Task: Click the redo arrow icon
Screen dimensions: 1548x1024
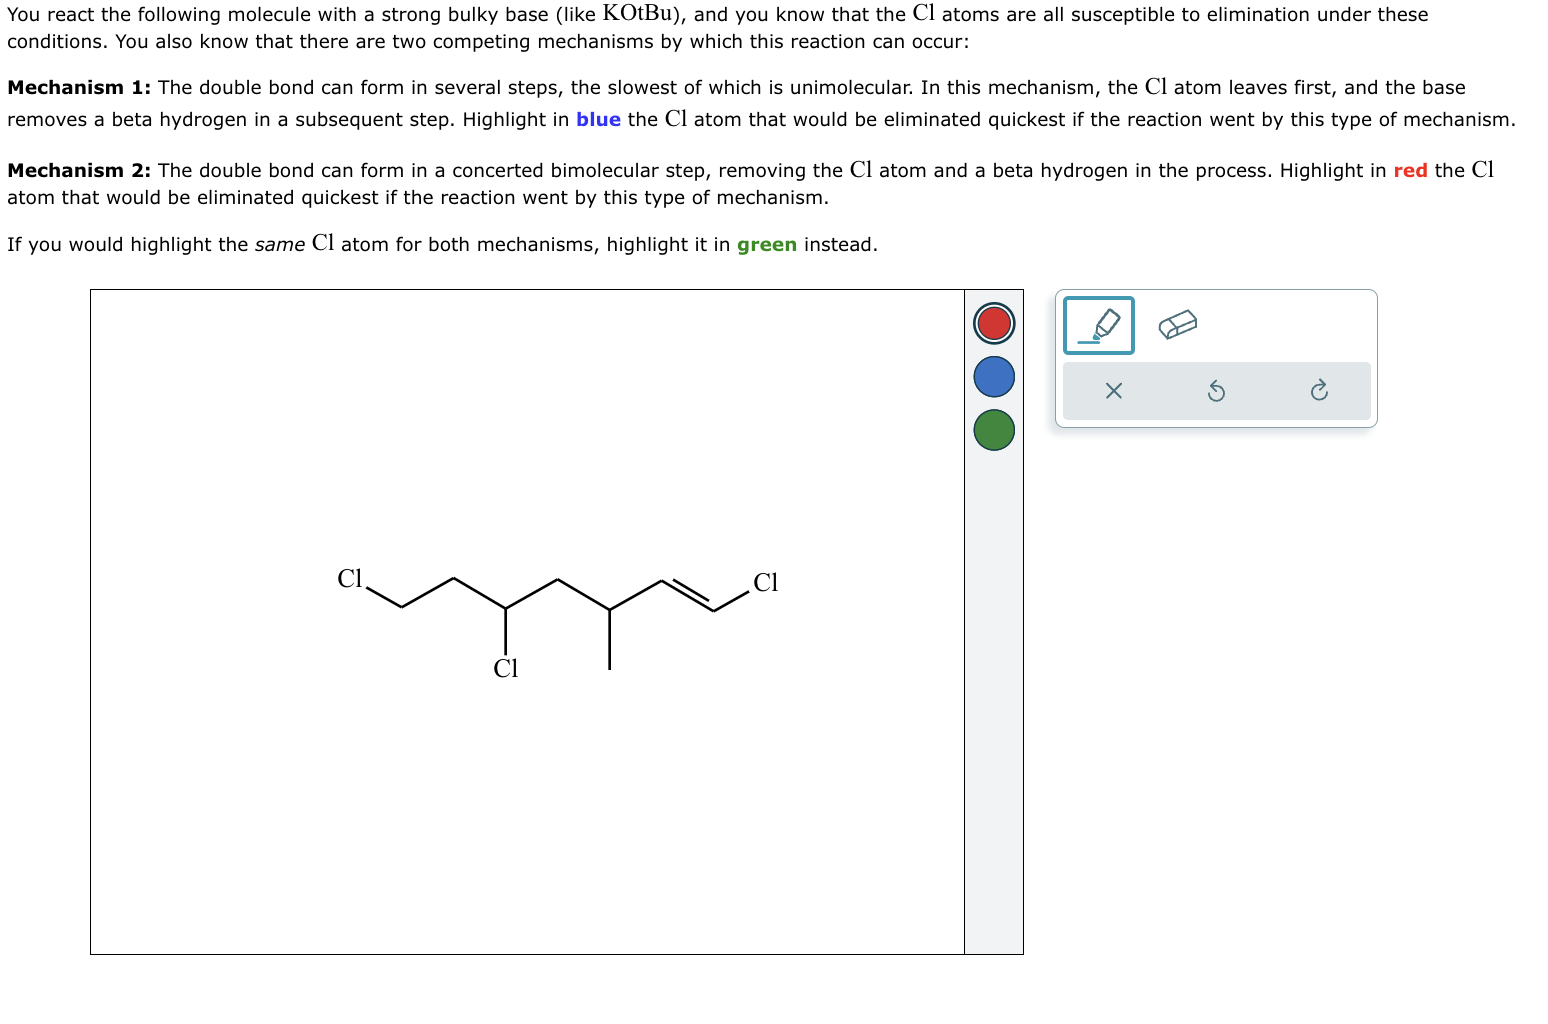Action: tap(1320, 391)
